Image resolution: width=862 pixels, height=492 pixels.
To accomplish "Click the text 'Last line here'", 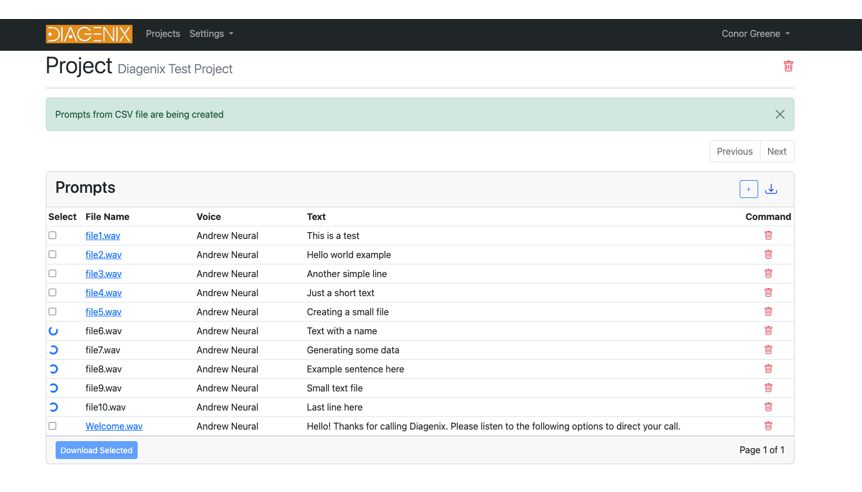I will (334, 407).
